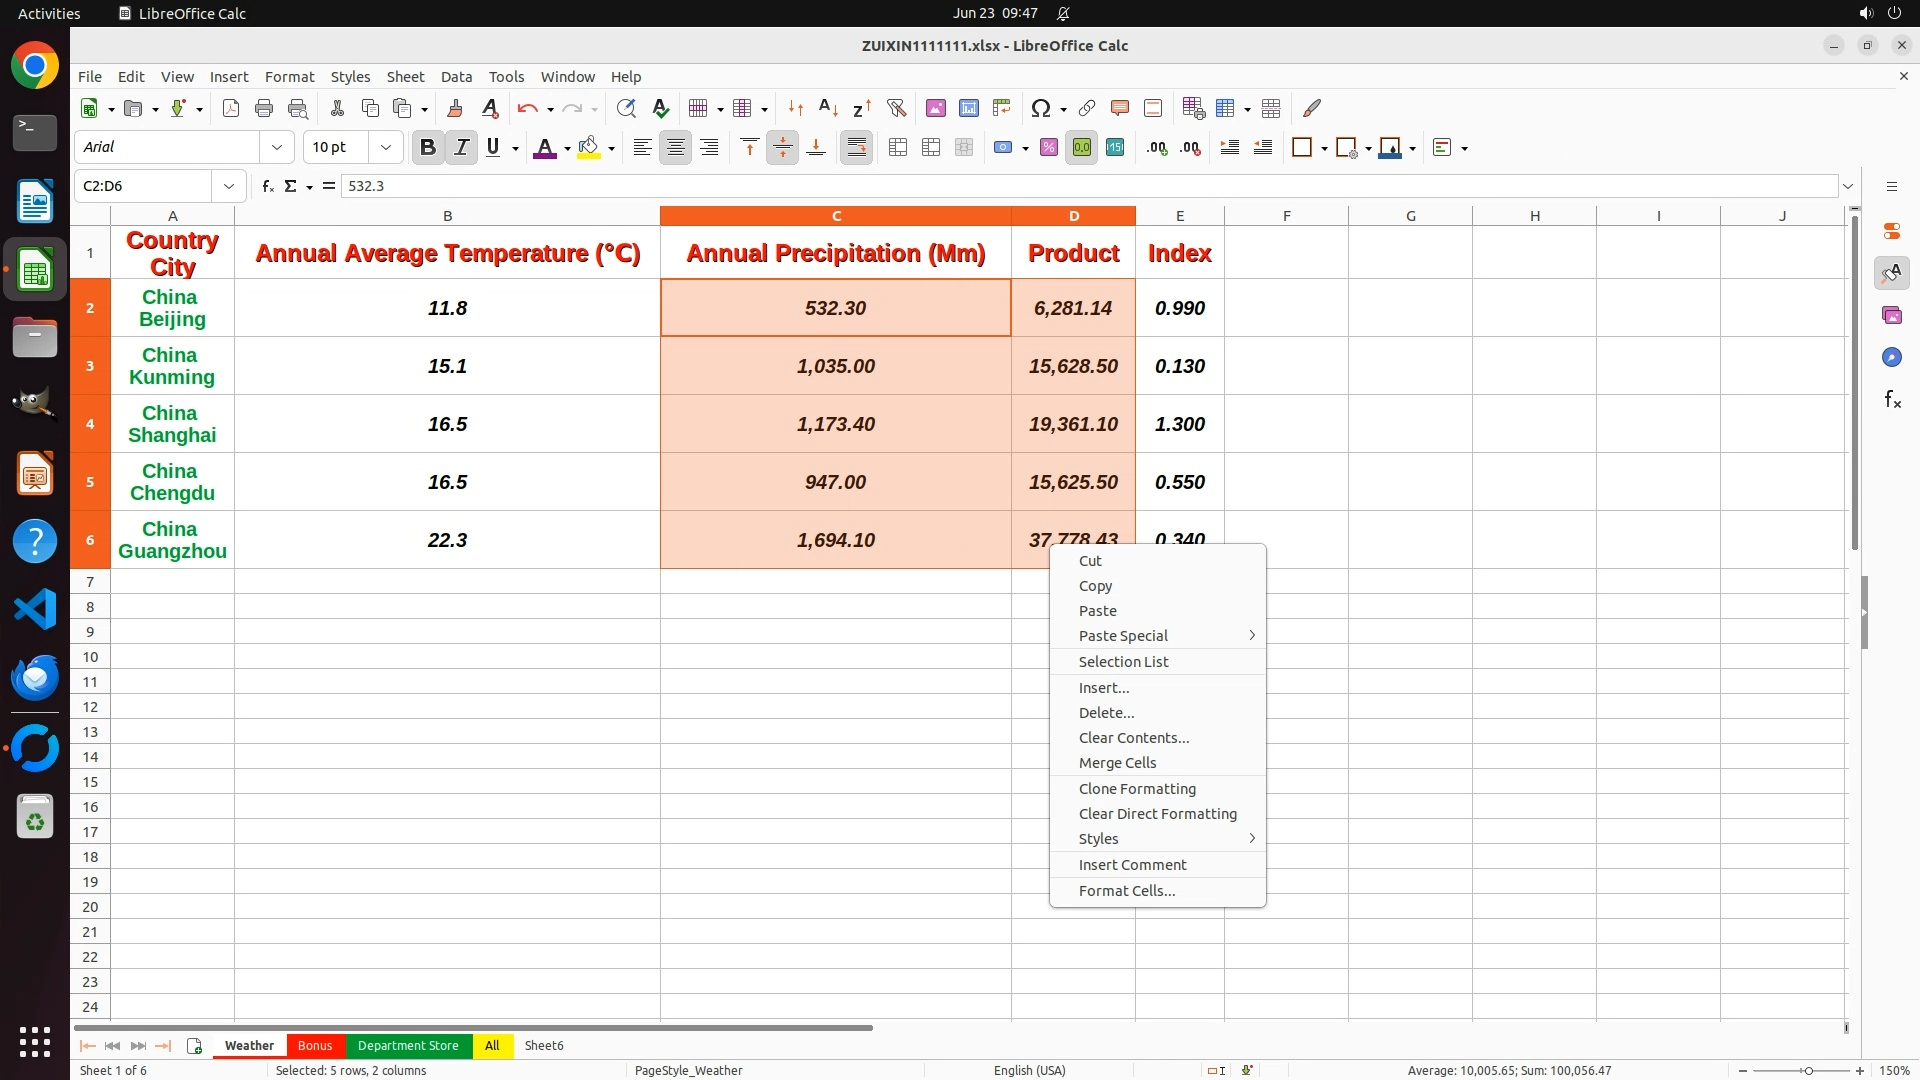Click the AutoFilter icon
Viewport: 1920px width, 1080px height.
896,108
